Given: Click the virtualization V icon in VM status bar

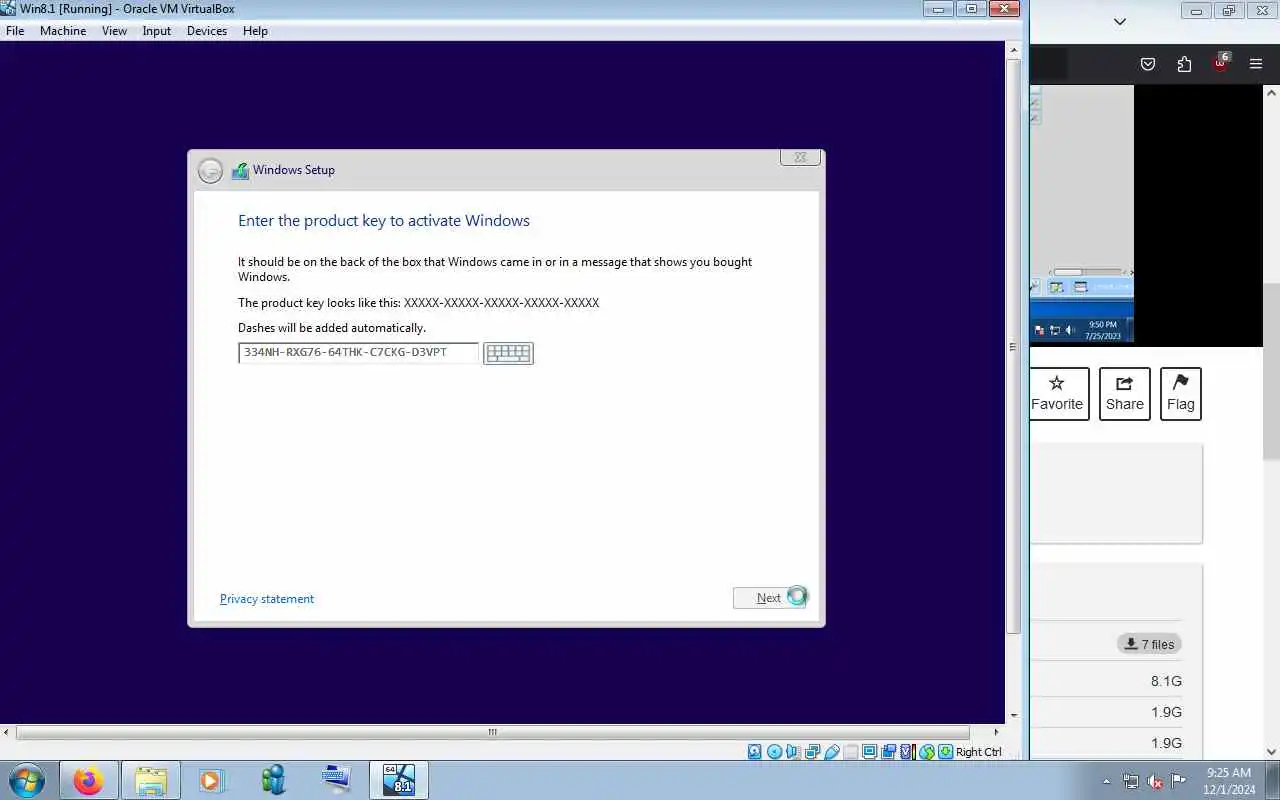Looking at the screenshot, I should (907, 752).
